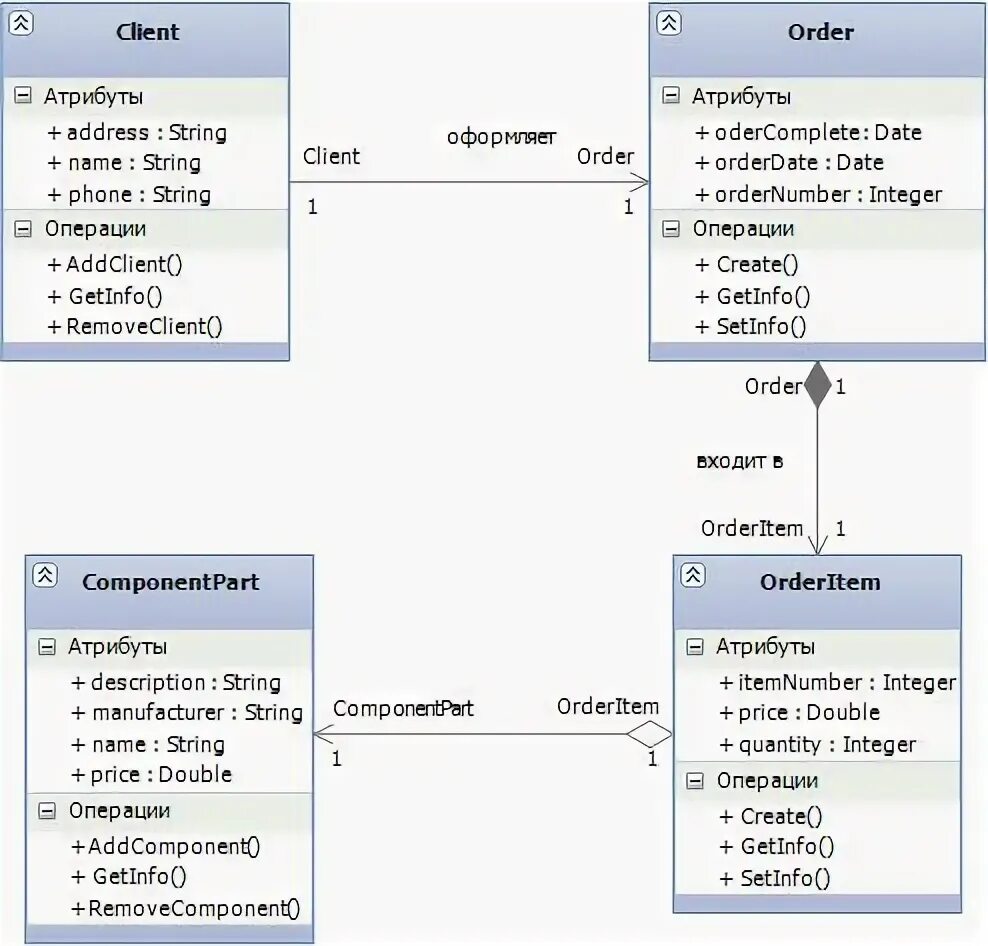The image size is (988, 946).
Task: Select the 'входит в' association label
Action: pyautogui.click(x=739, y=461)
